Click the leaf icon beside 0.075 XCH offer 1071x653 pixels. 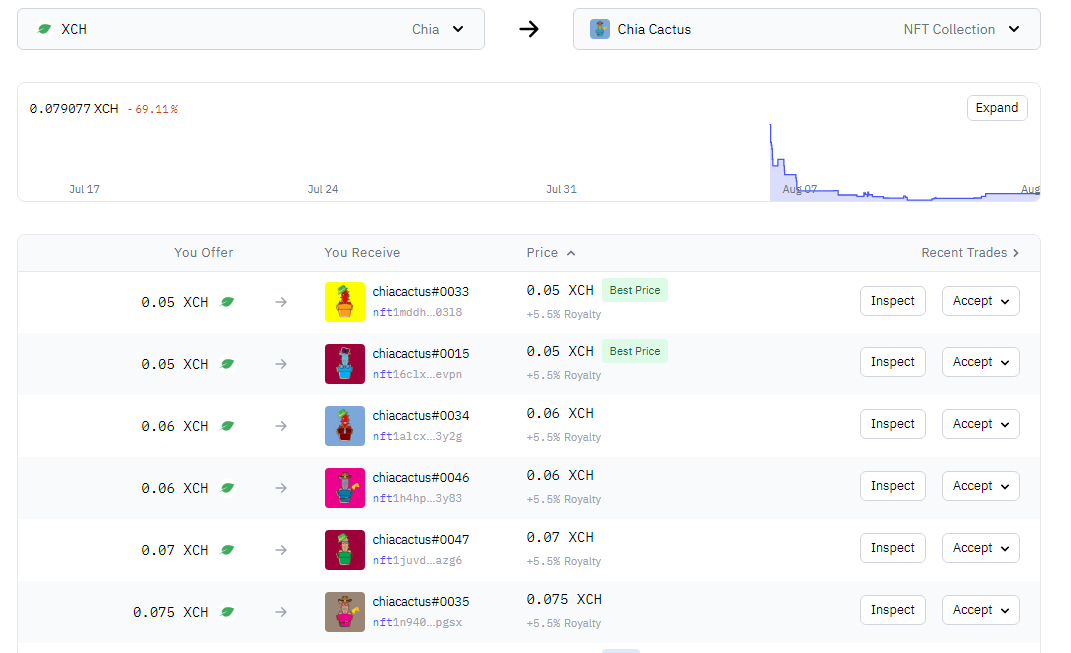(x=227, y=612)
